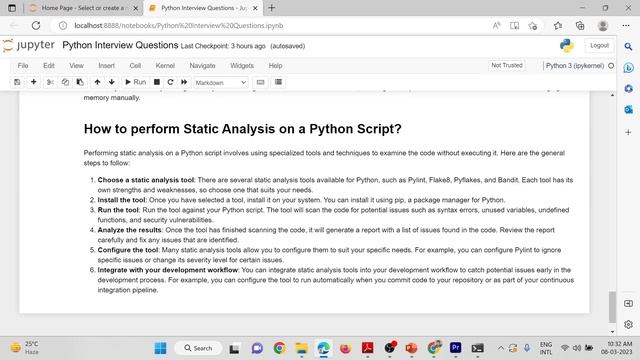
Task: Open the weather widget showing 25°C
Action: pos(25,348)
